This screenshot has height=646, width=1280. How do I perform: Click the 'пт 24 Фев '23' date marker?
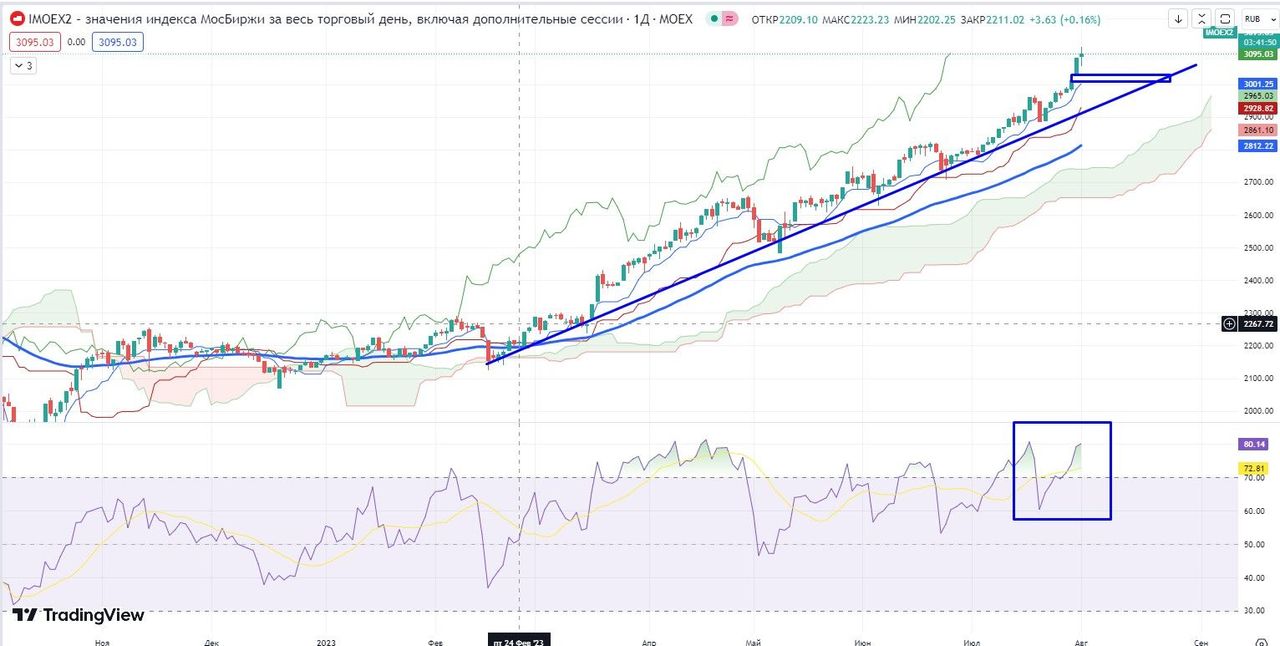[x=518, y=640]
